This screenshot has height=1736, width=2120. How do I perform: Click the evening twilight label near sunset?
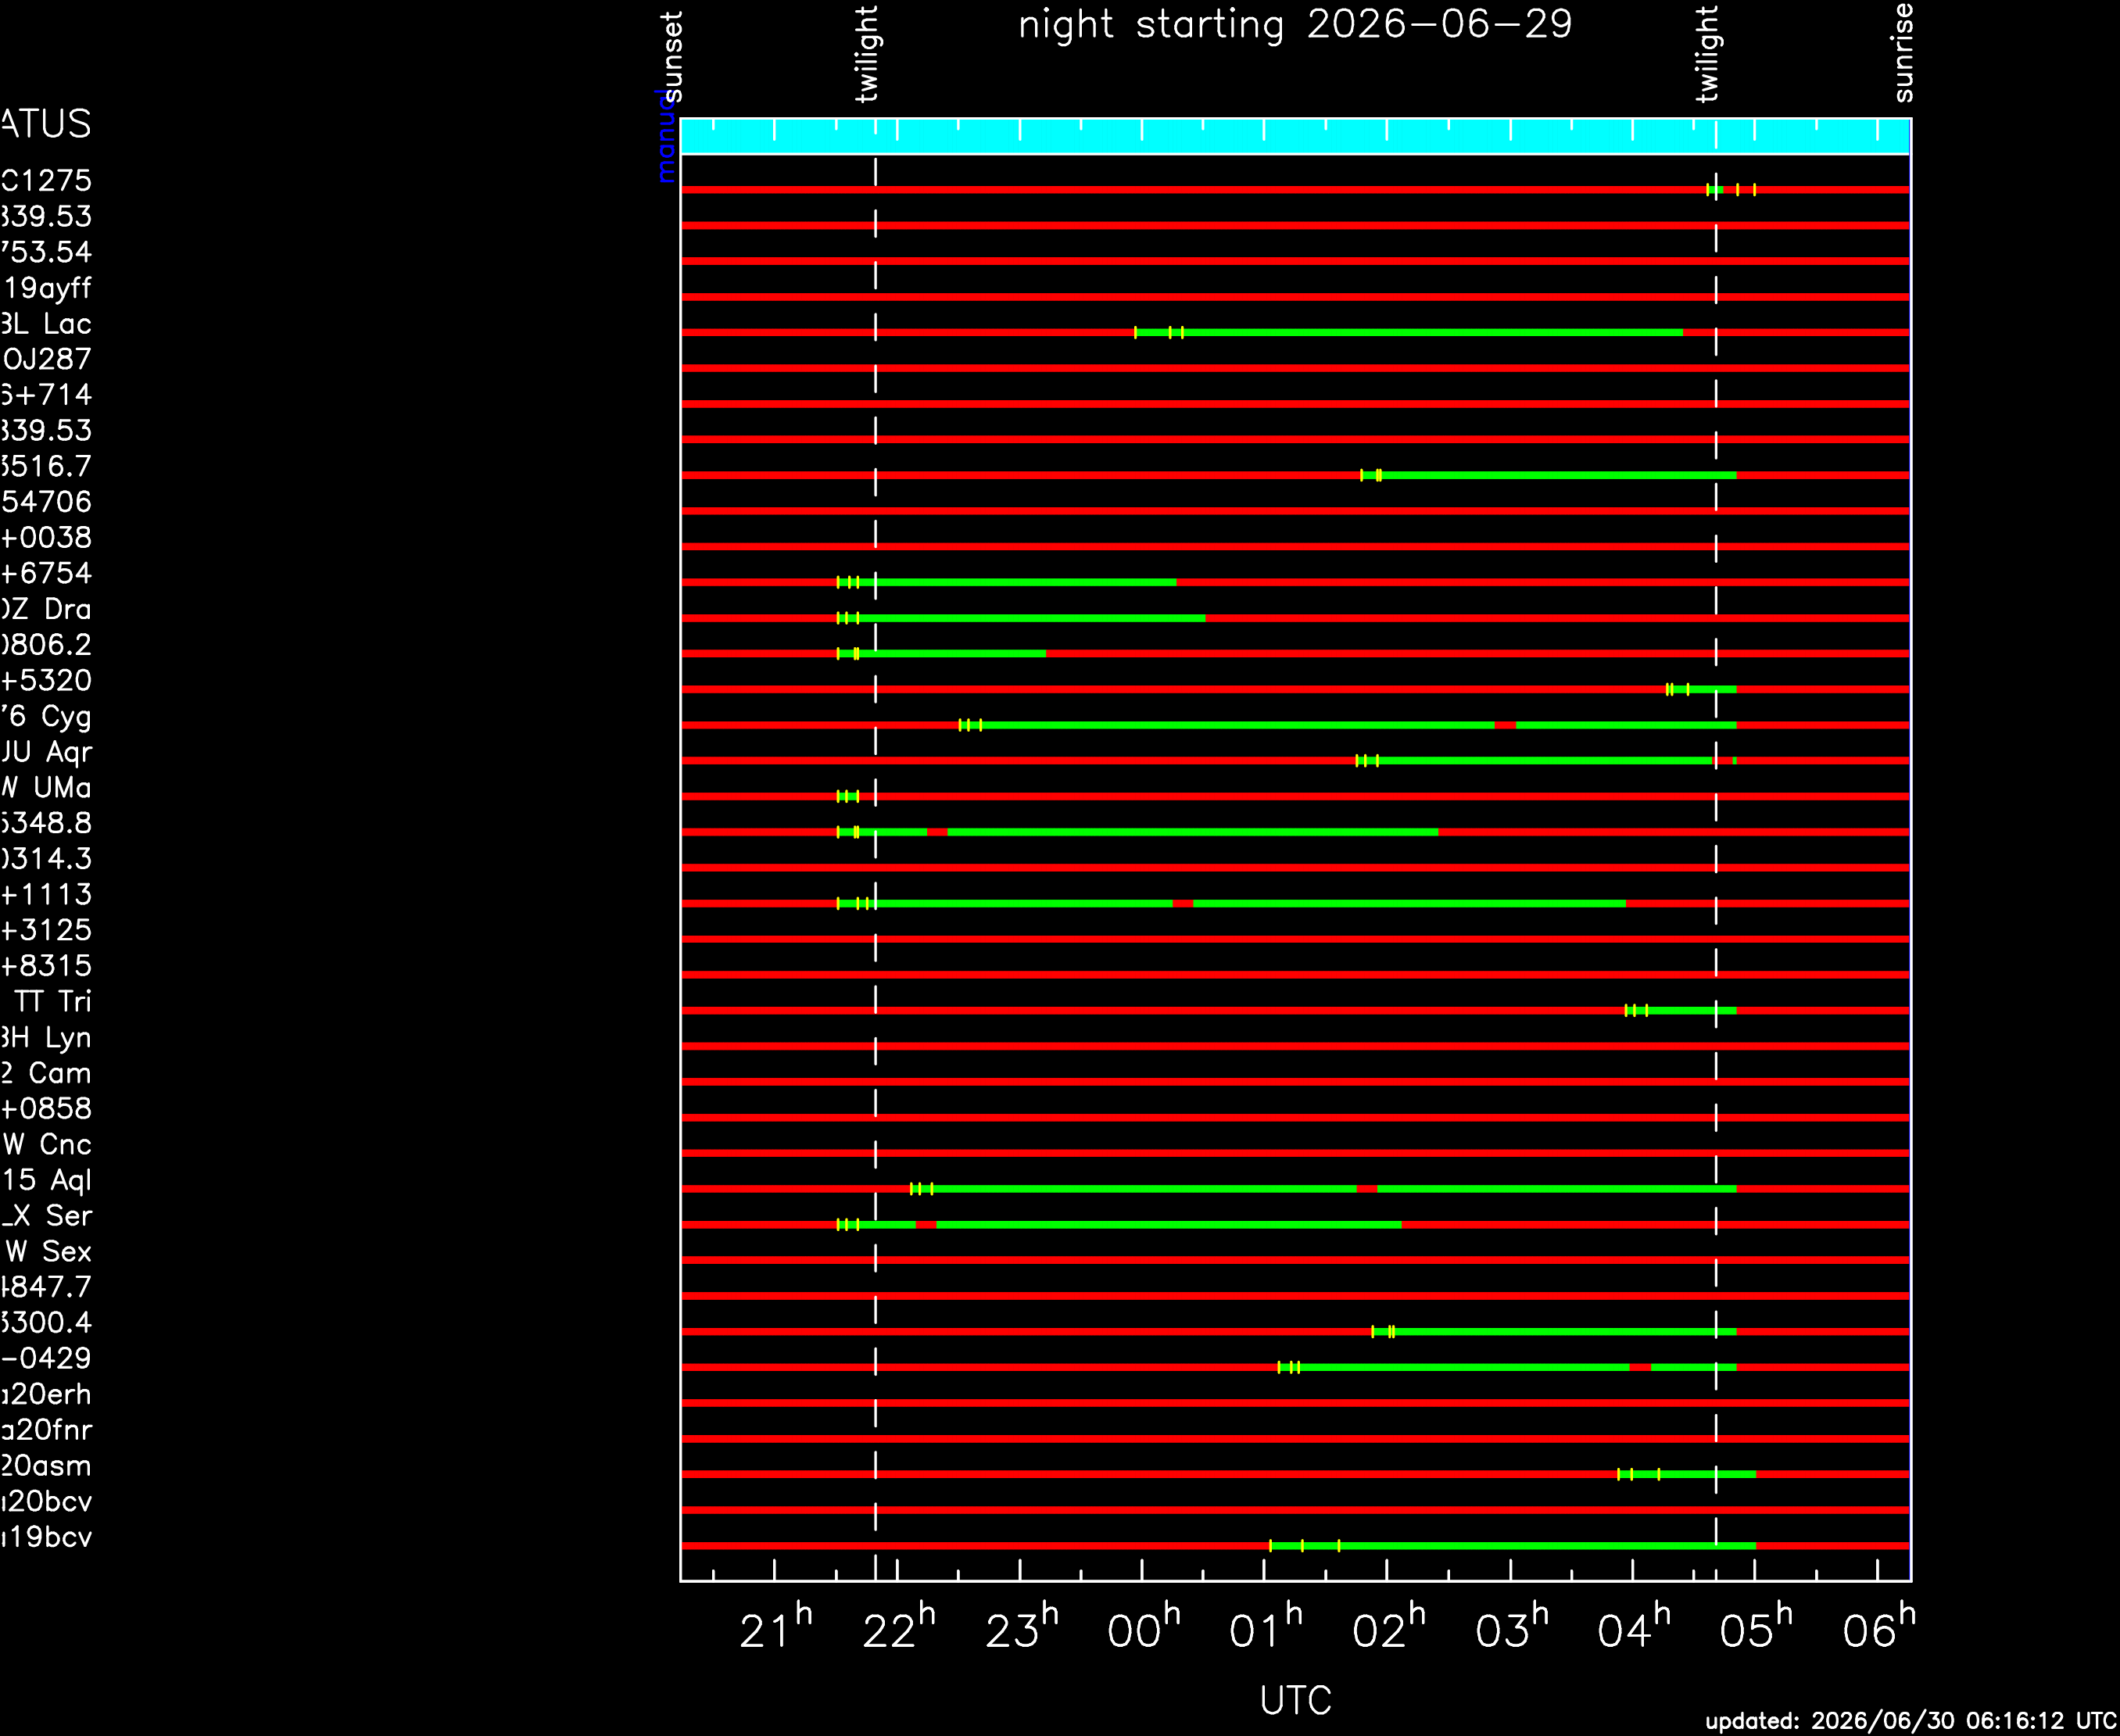pos(866,54)
